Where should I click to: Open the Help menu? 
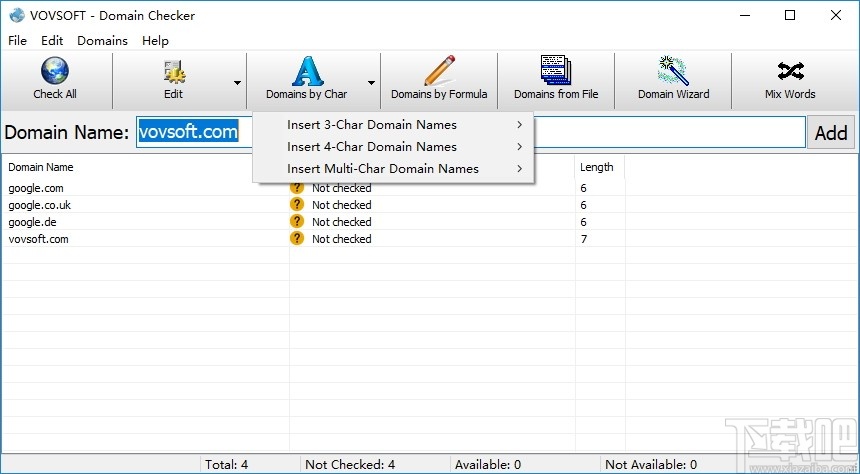click(155, 41)
